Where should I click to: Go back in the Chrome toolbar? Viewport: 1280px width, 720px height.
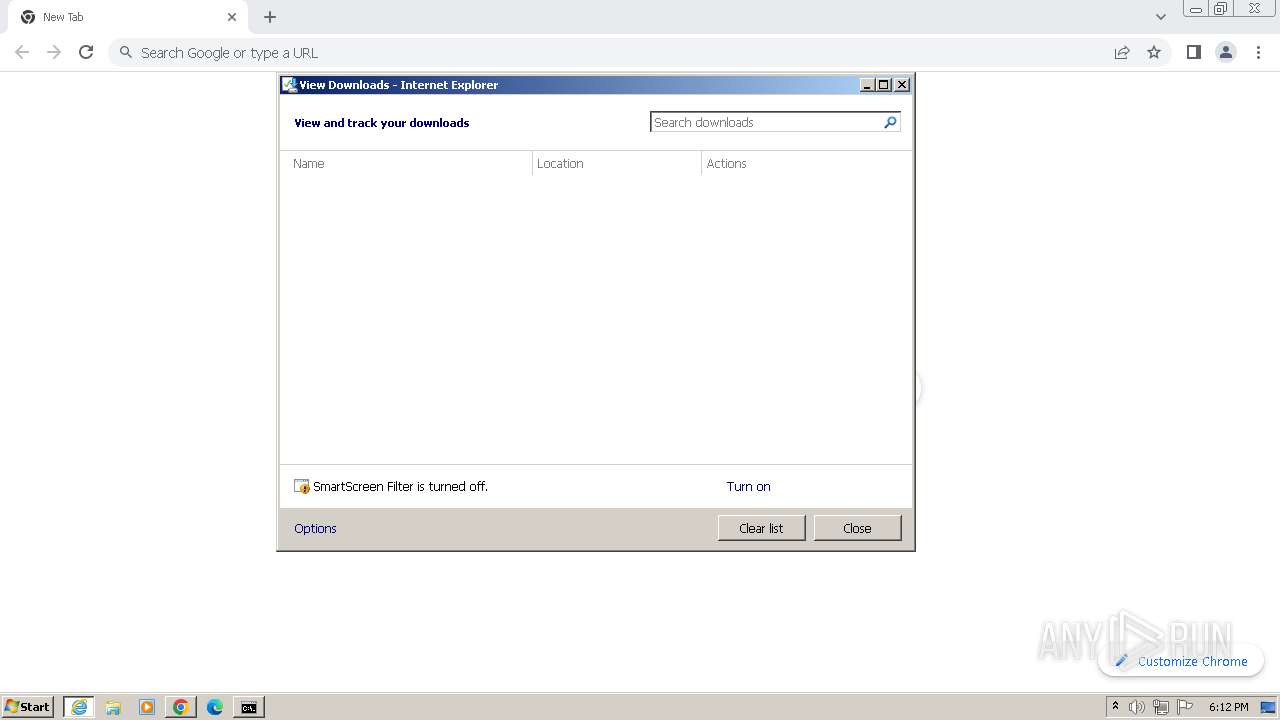point(22,52)
